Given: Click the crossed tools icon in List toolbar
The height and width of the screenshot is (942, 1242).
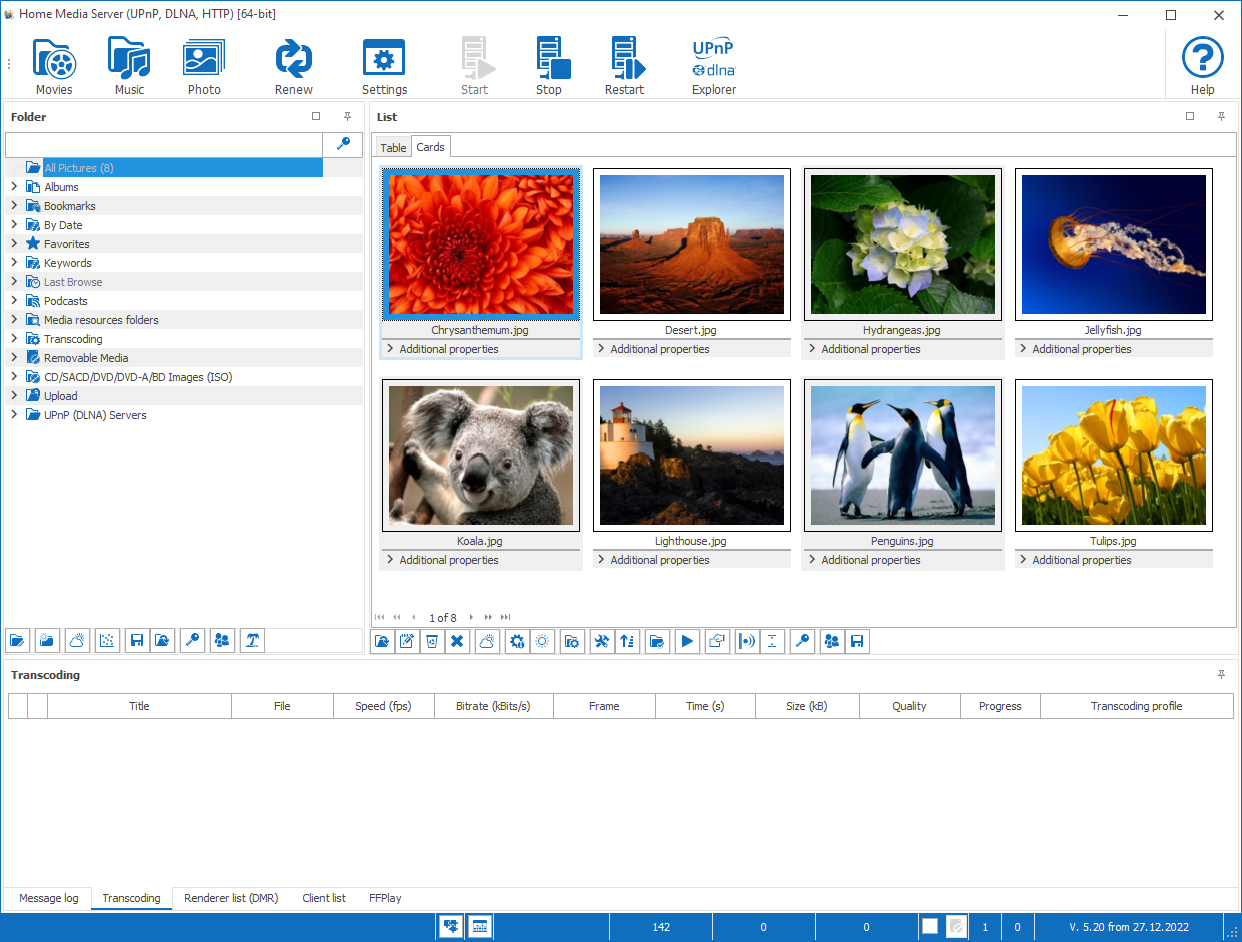Looking at the screenshot, I should coord(601,642).
